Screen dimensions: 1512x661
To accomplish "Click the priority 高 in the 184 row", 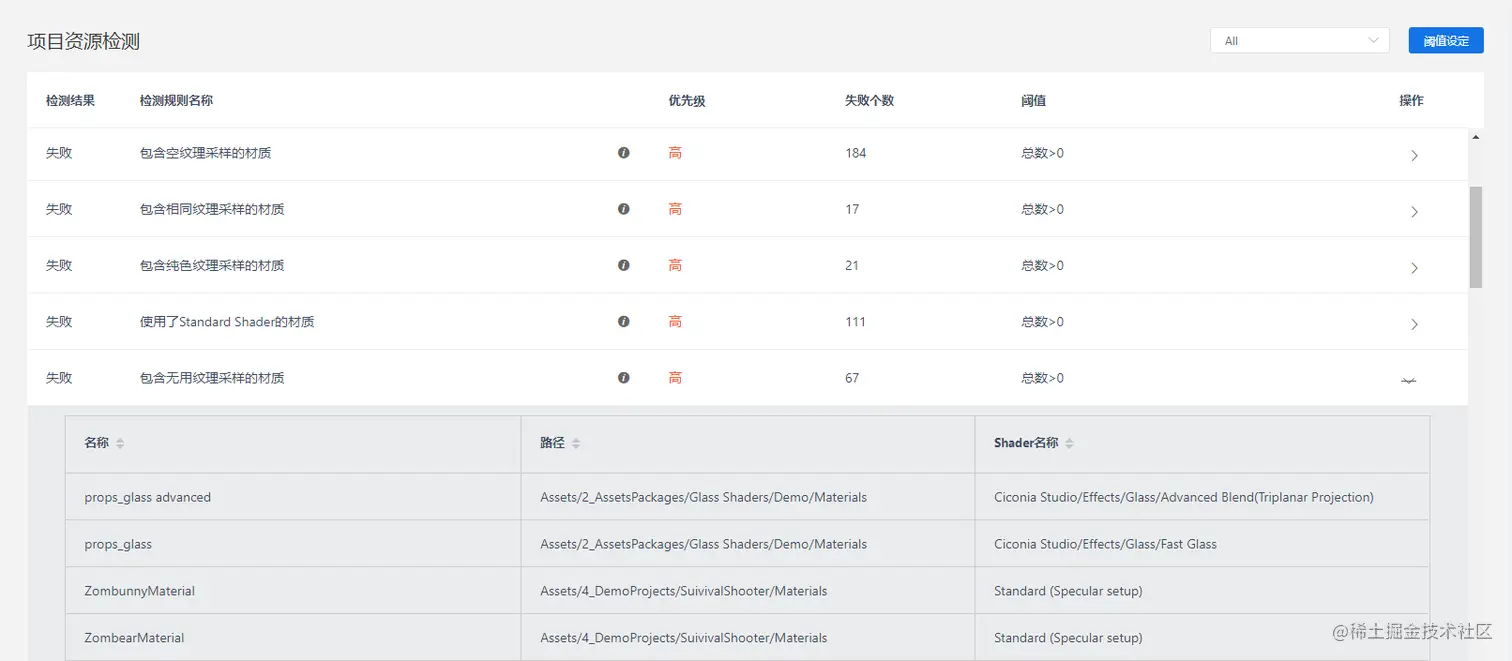I will pos(675,153).
